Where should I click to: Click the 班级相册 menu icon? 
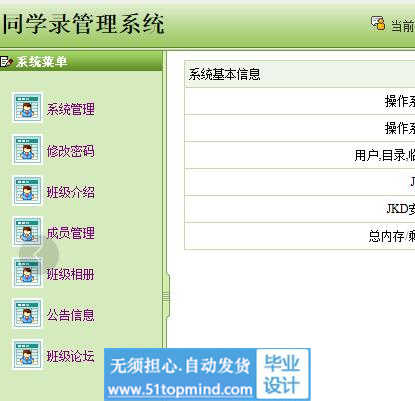tap(27, 273)
